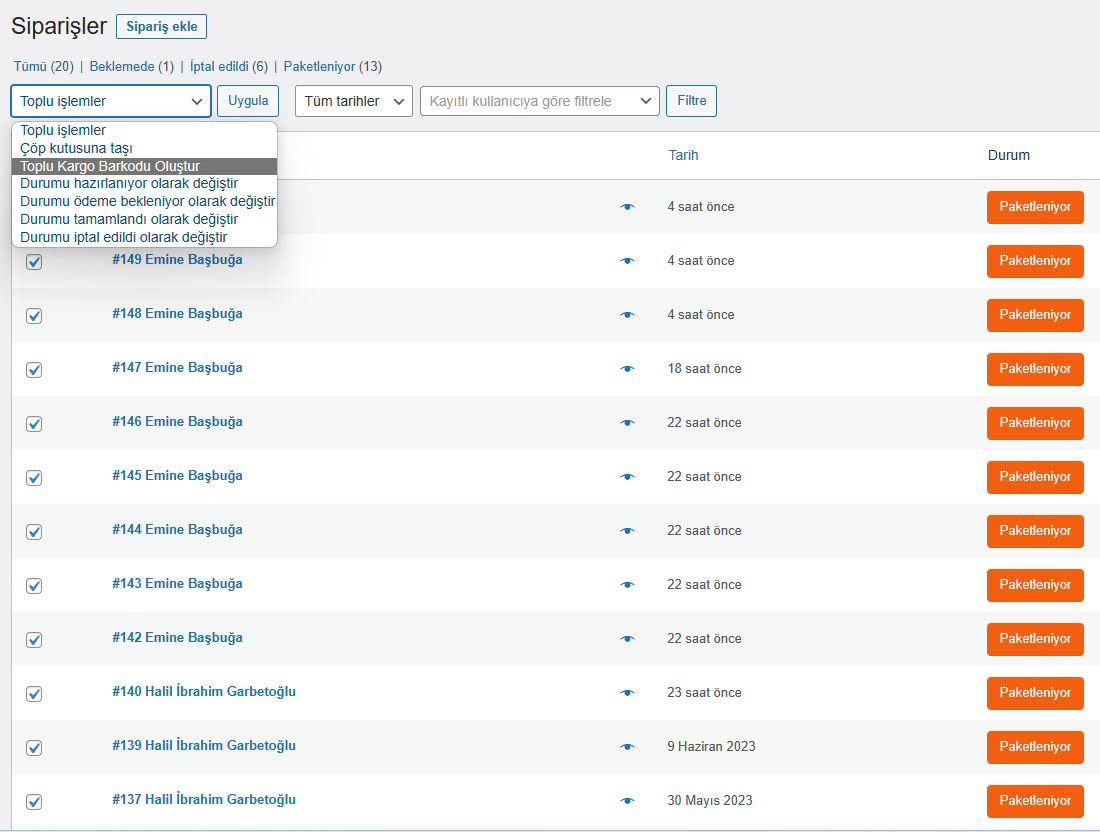The image size is (1100, 832).
Task: Uncheck order #140 checkbox
Action: [x=34, y=694]
